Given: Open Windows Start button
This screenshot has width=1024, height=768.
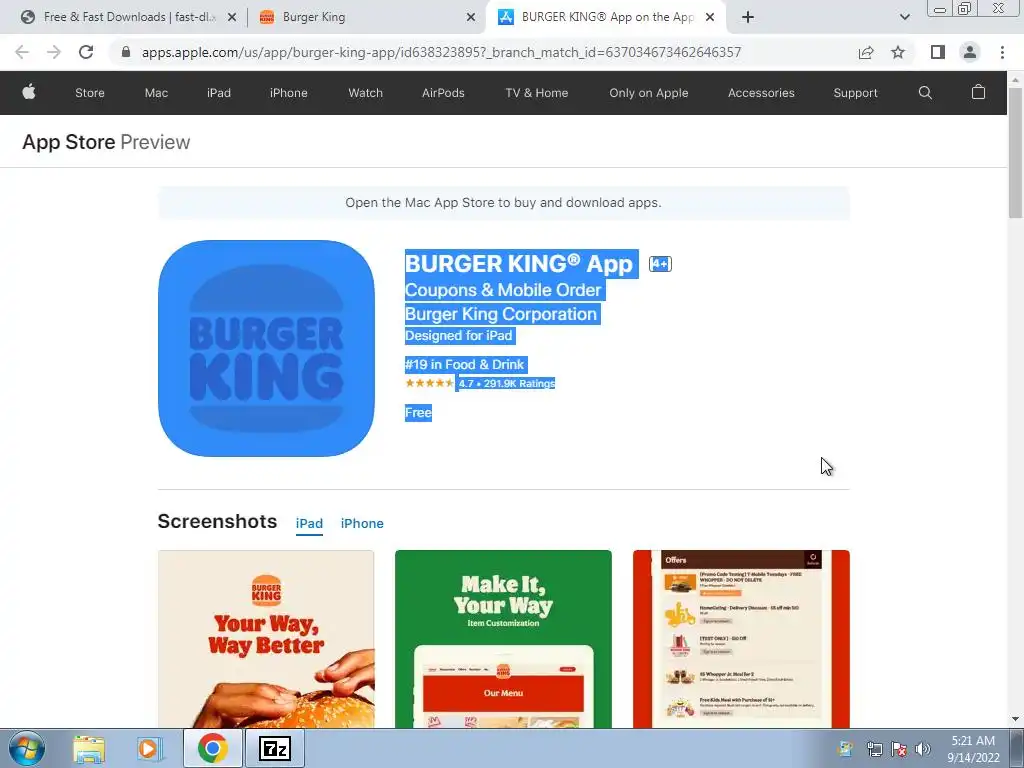Looking at the screenshot, I should coord(27,748).
